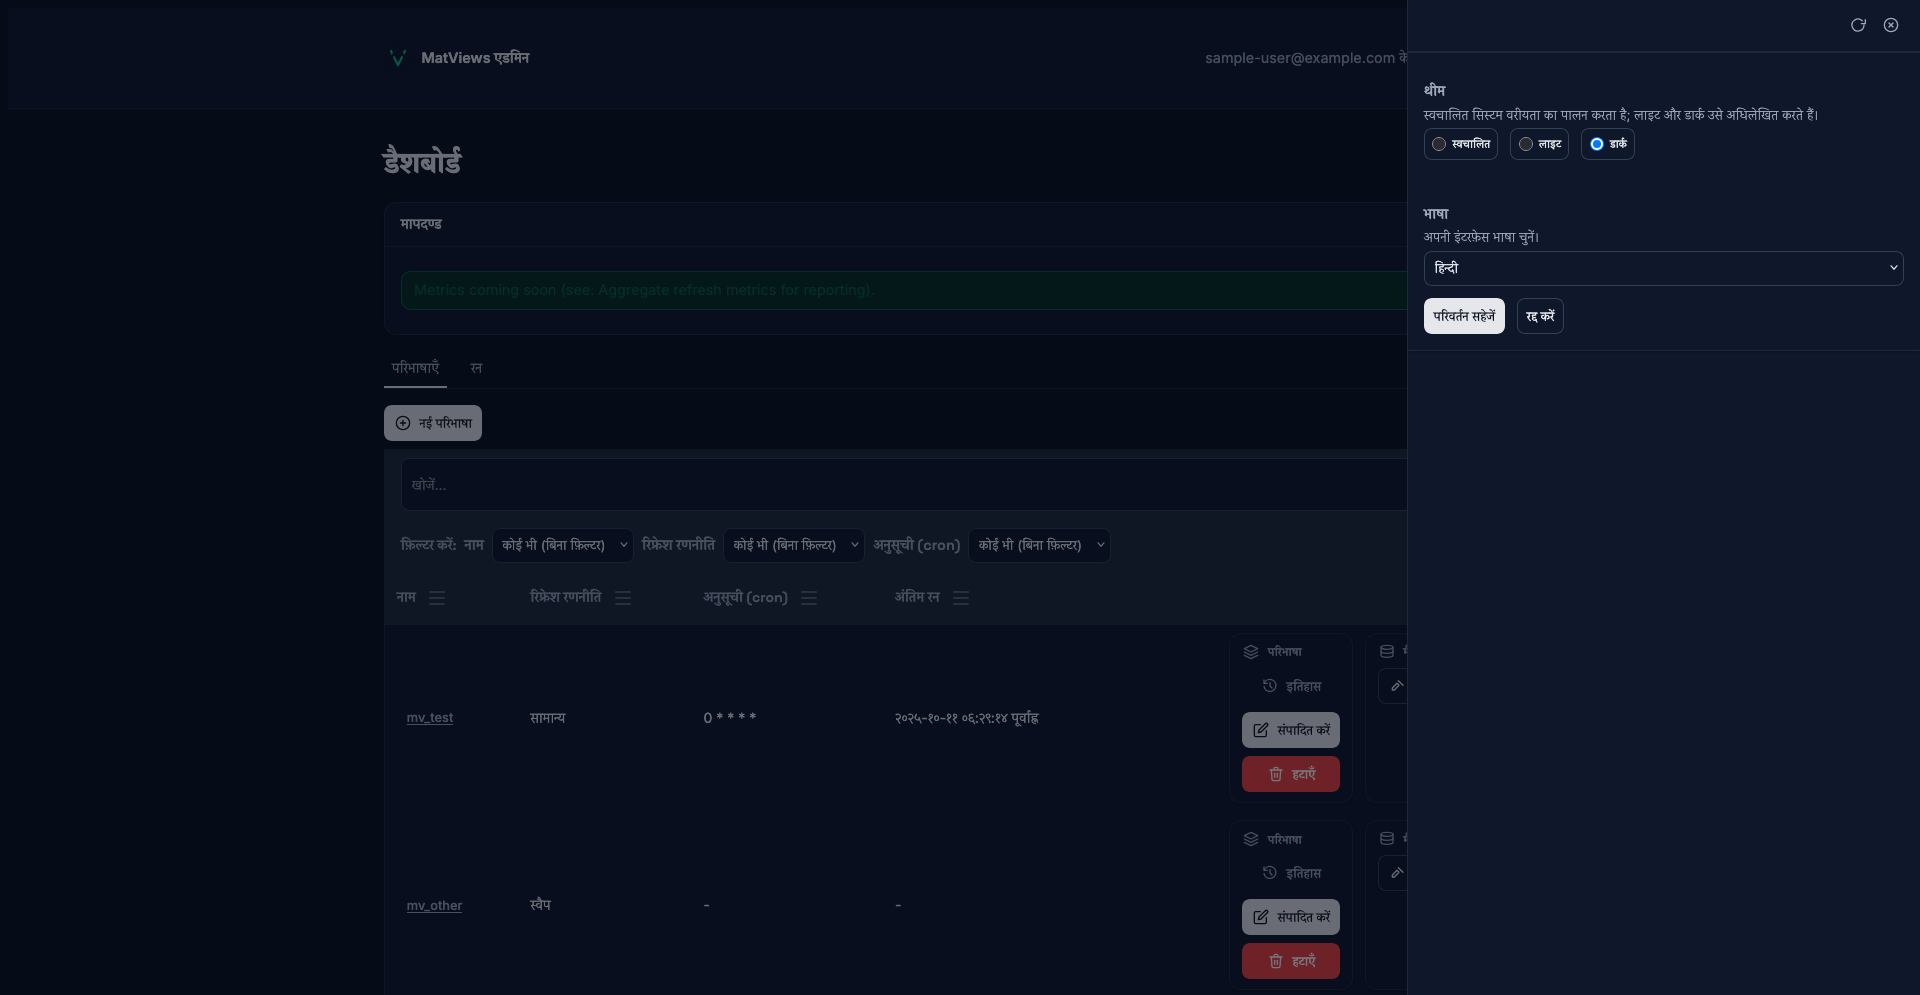
Task: Switch to the परिभाषाएँ tab
Action: click(x=415, y=368)
